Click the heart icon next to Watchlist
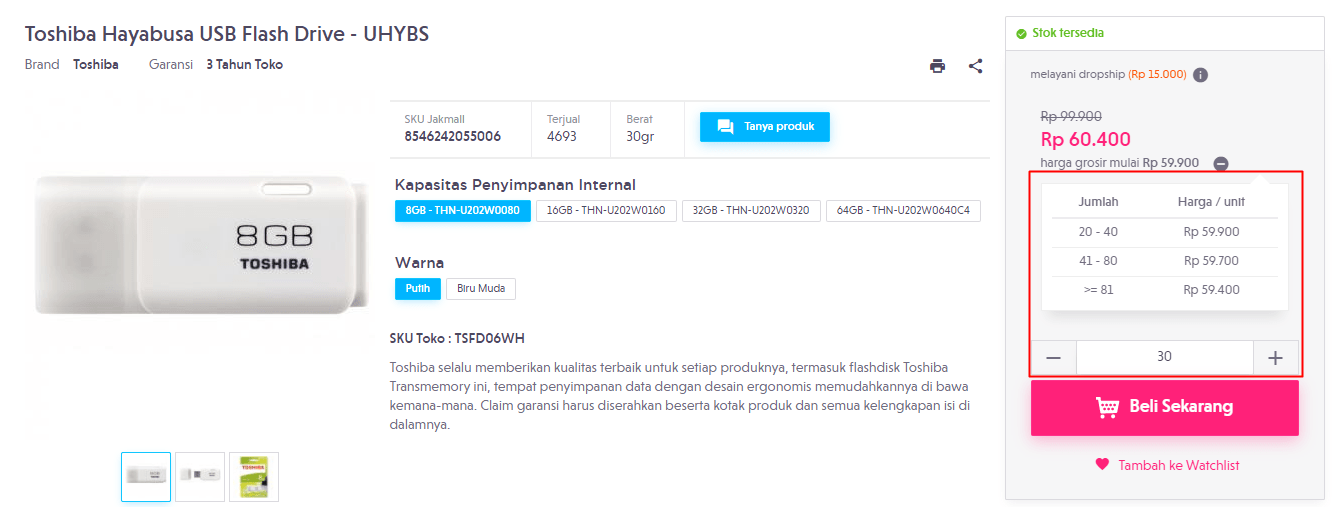 coord(1103,464)
